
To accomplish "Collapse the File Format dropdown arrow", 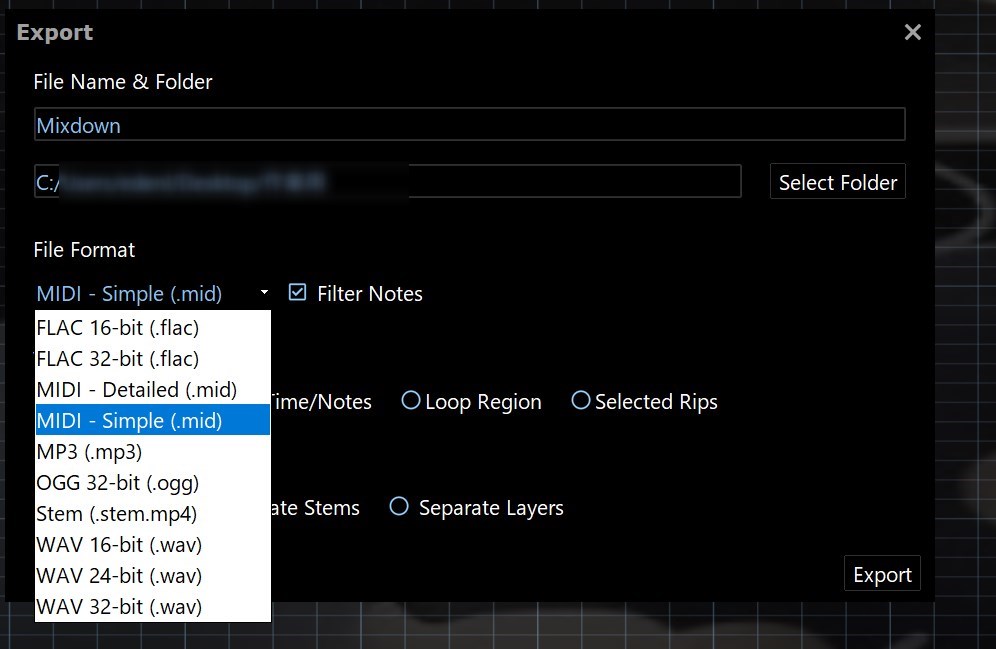I will pos(264,293).
